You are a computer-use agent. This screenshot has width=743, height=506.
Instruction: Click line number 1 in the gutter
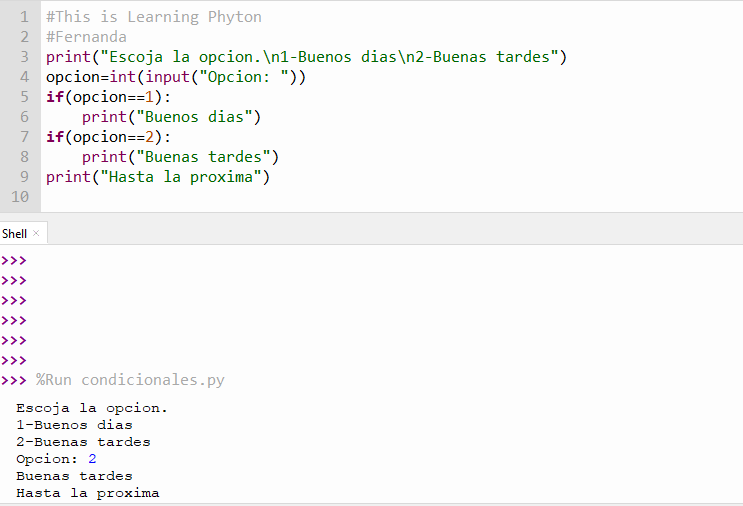[24, 17]
